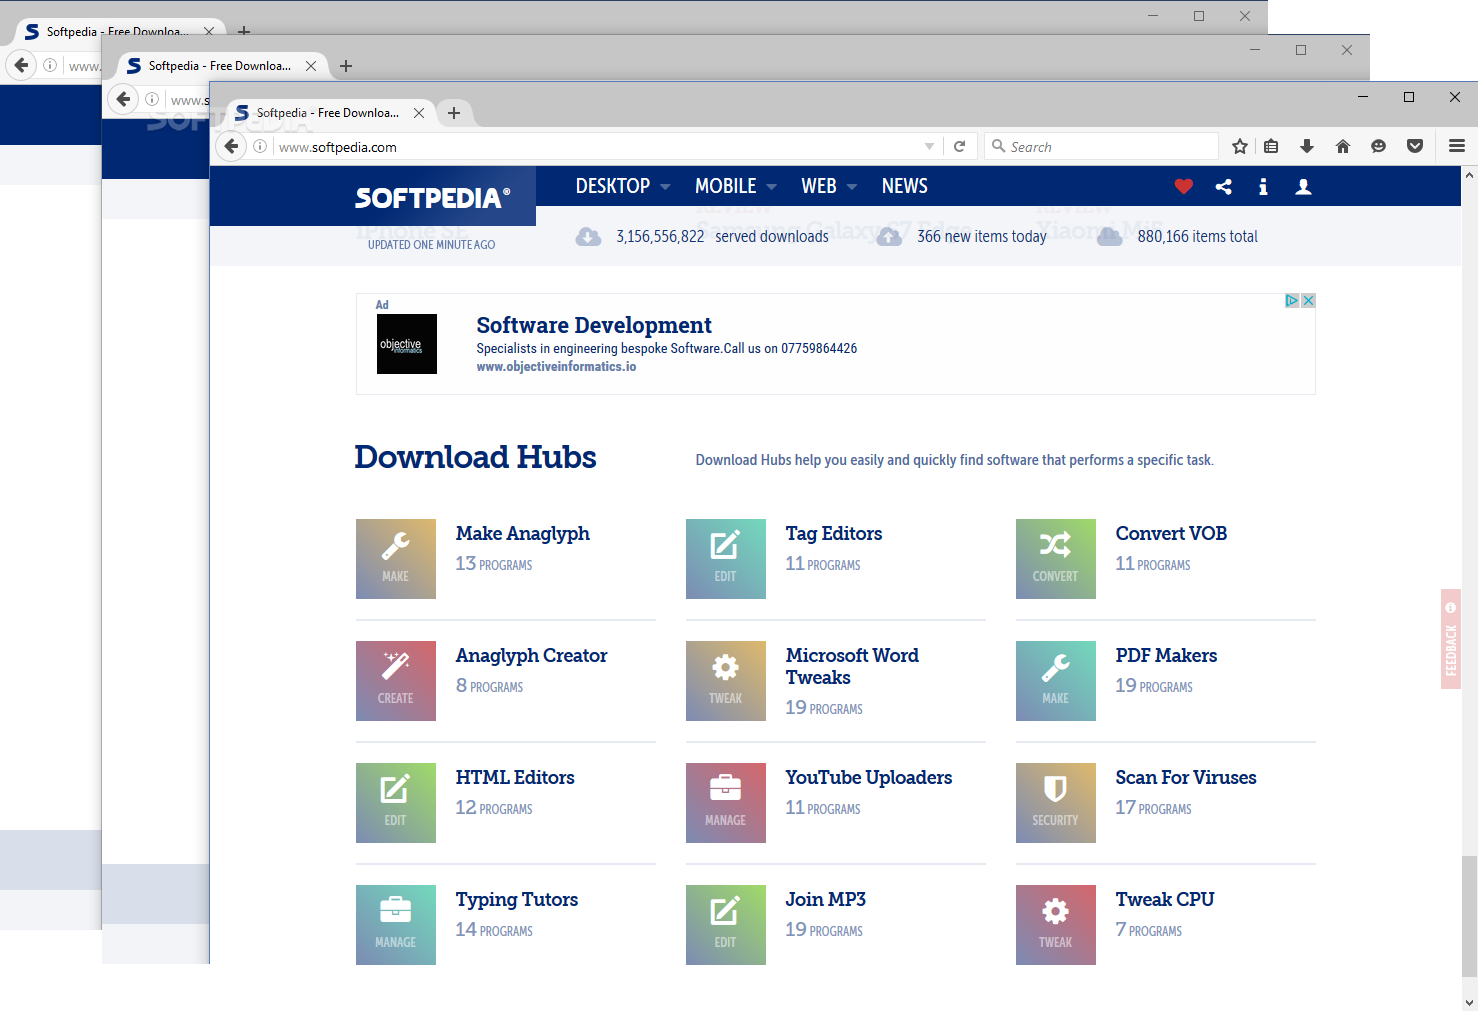Open a new tab in the front window
1478x1011 pixels.
pos(454,113)
